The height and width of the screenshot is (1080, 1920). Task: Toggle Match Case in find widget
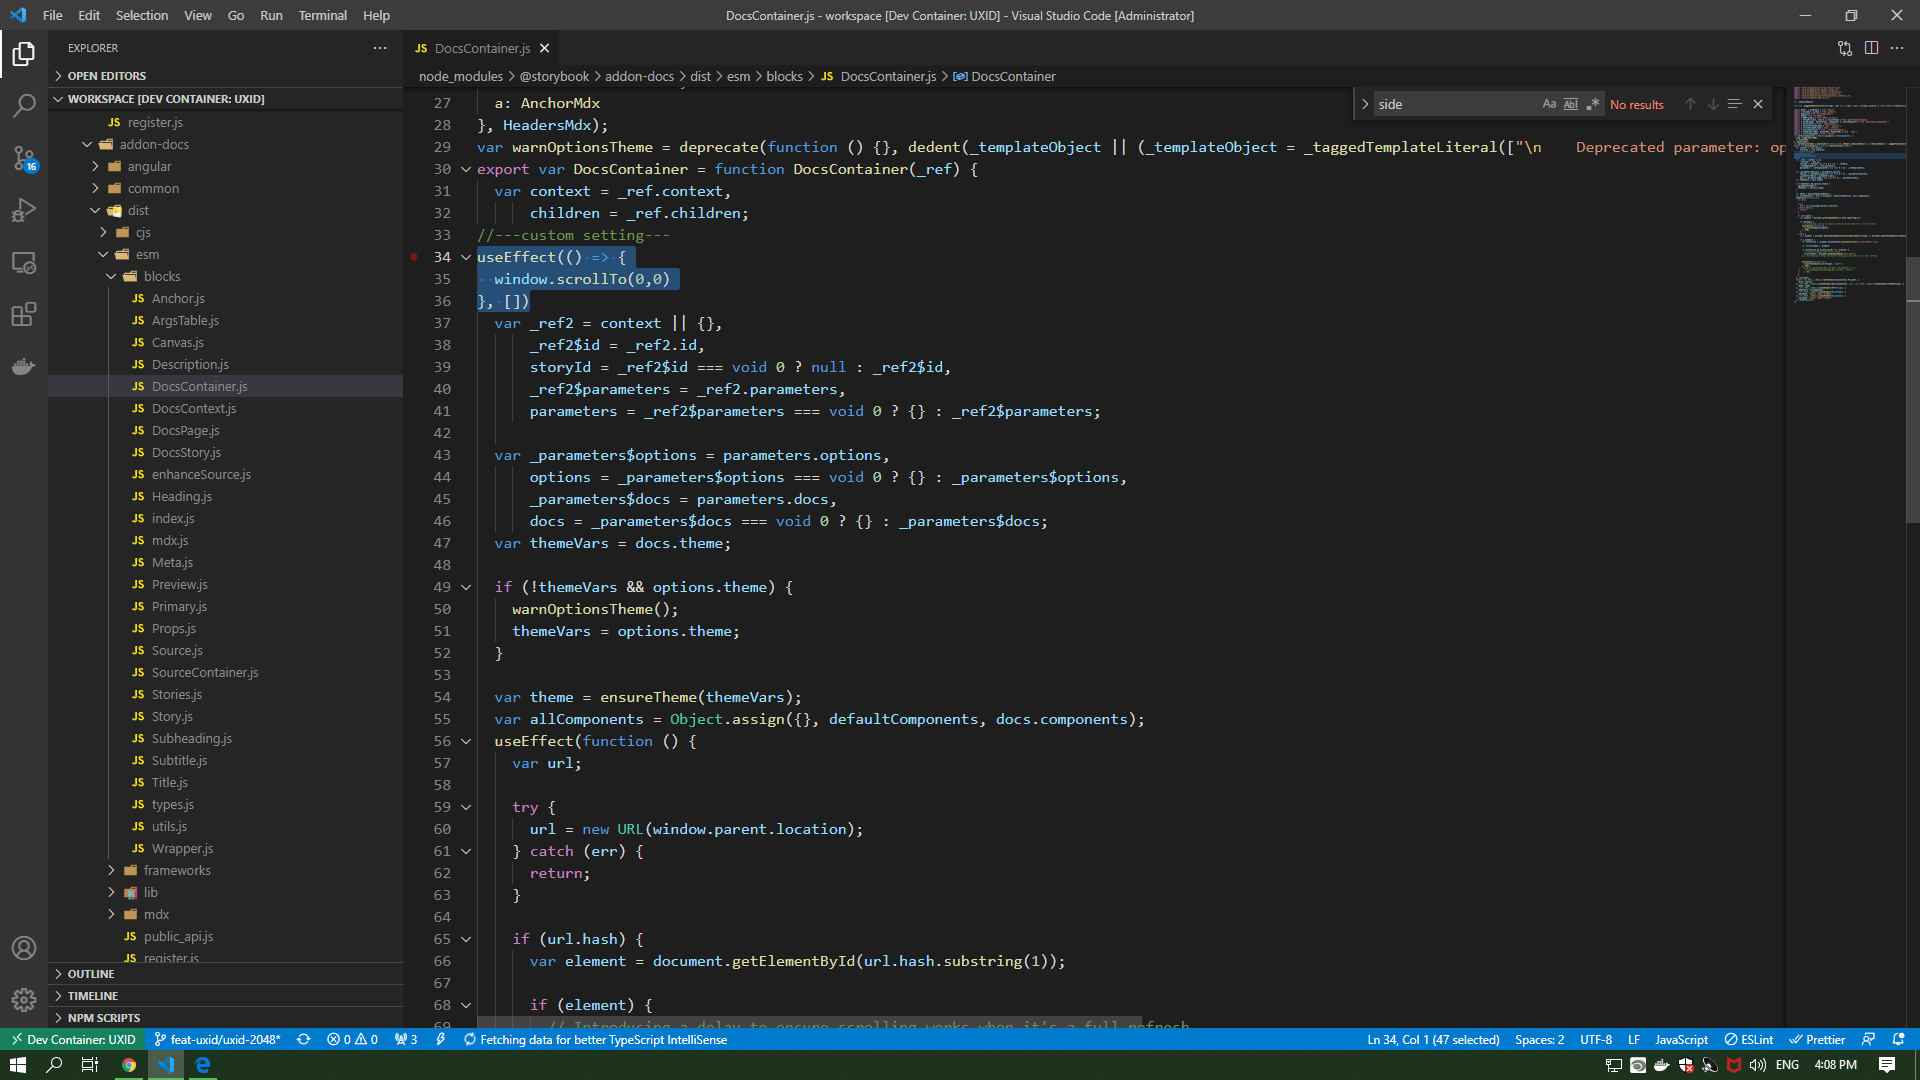[1549, 104]
